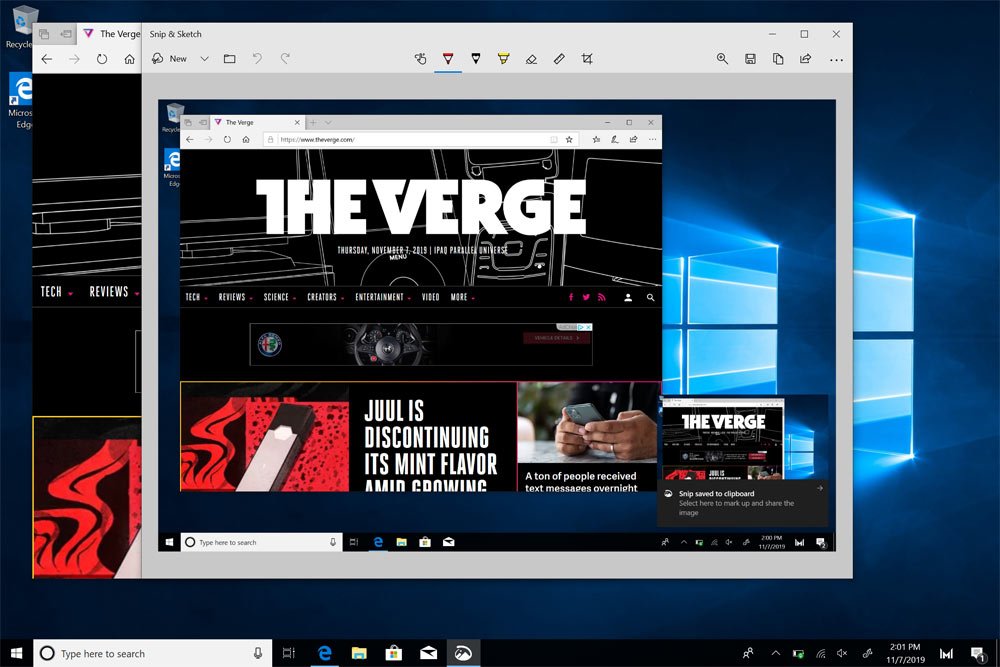This screenshot has height=667, width=1000.
Task: Share the snip using the Share icon
Action: (805, 59)
